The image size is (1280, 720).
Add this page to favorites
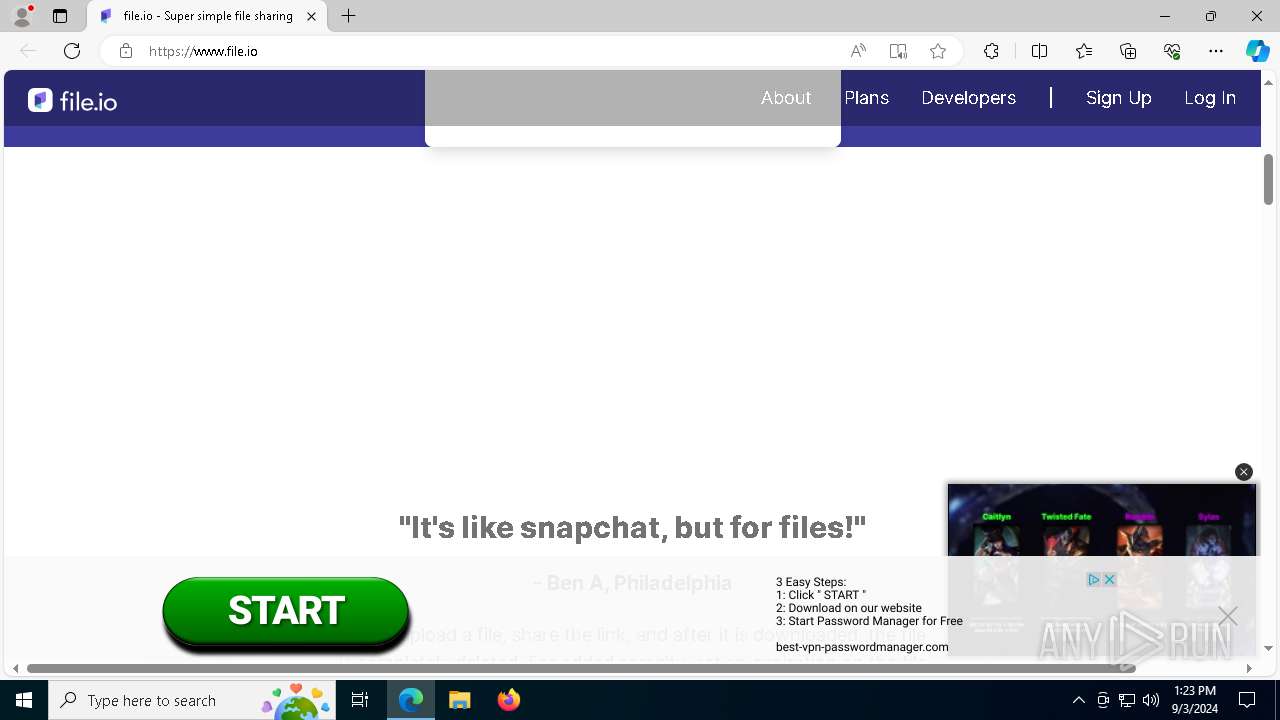click(938, 51)
